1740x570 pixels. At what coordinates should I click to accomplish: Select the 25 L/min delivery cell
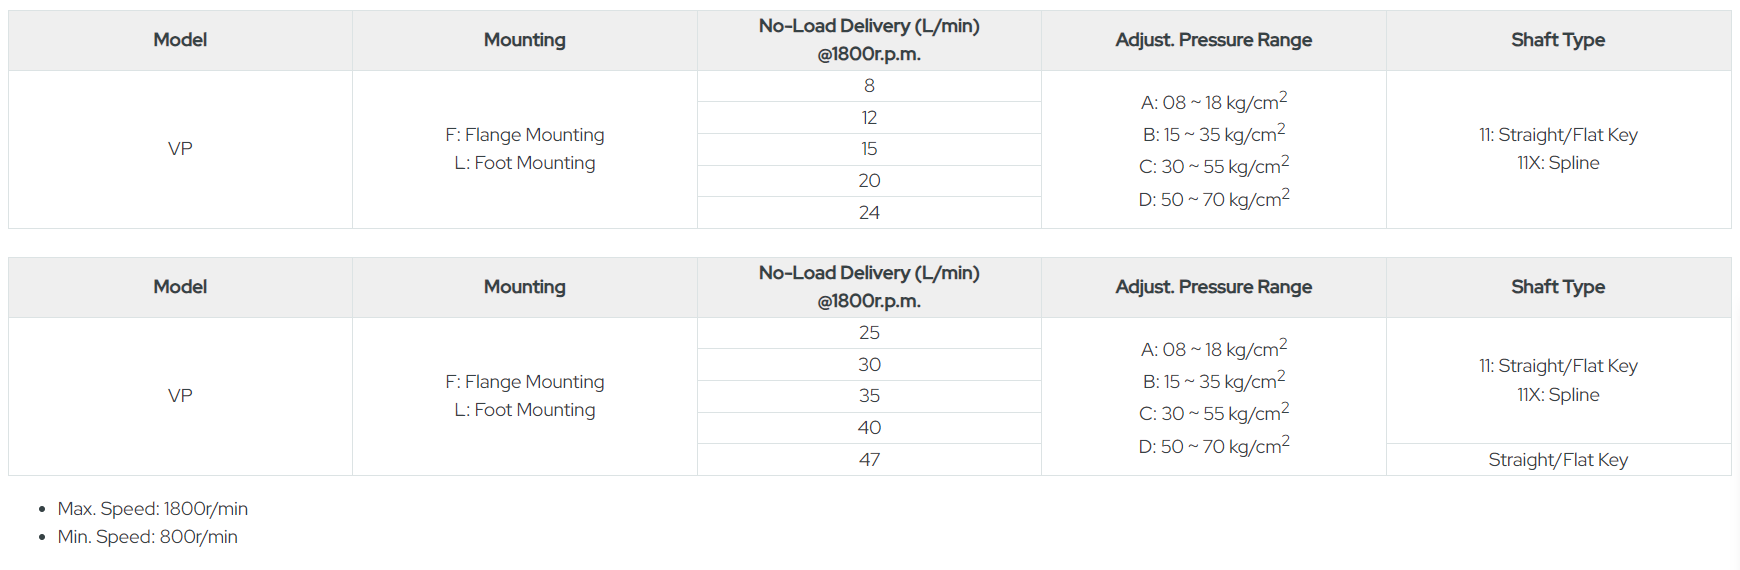click(869, 333)
